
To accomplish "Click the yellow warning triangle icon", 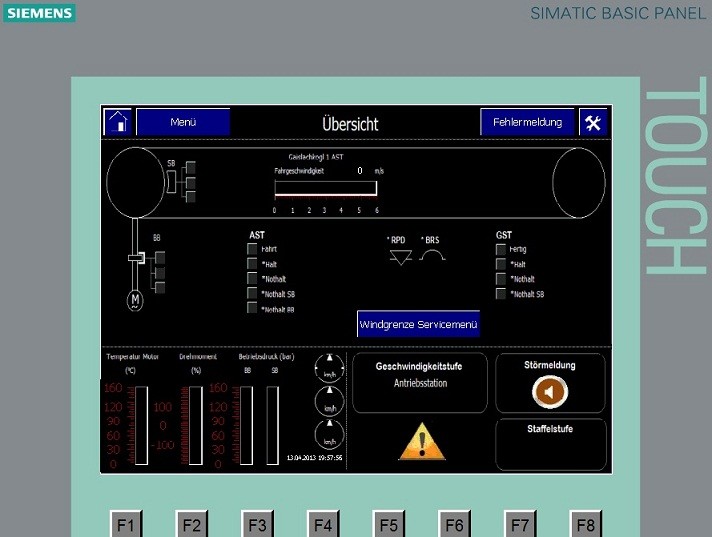I will 421,440.
